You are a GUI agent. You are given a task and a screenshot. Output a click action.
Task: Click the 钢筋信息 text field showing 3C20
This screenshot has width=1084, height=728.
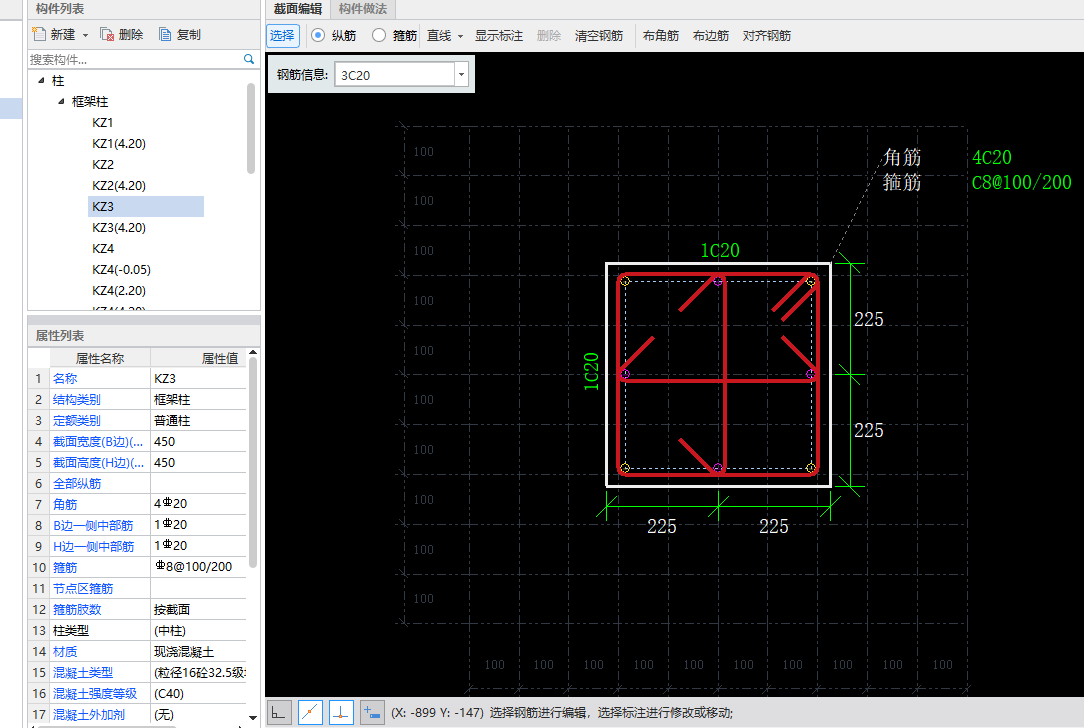pyautogui.click(x=395, y=75)
